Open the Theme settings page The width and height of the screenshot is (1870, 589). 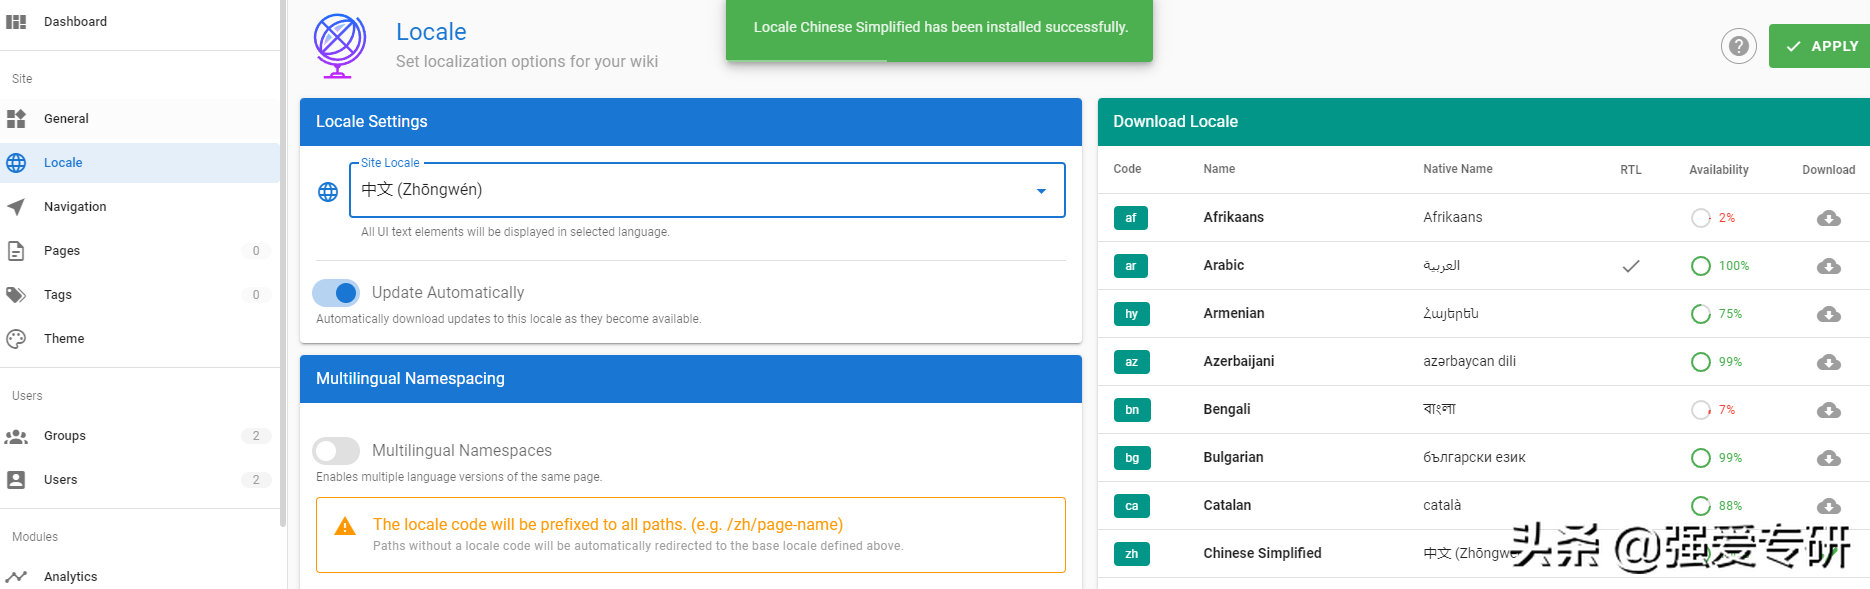(64, 339)
